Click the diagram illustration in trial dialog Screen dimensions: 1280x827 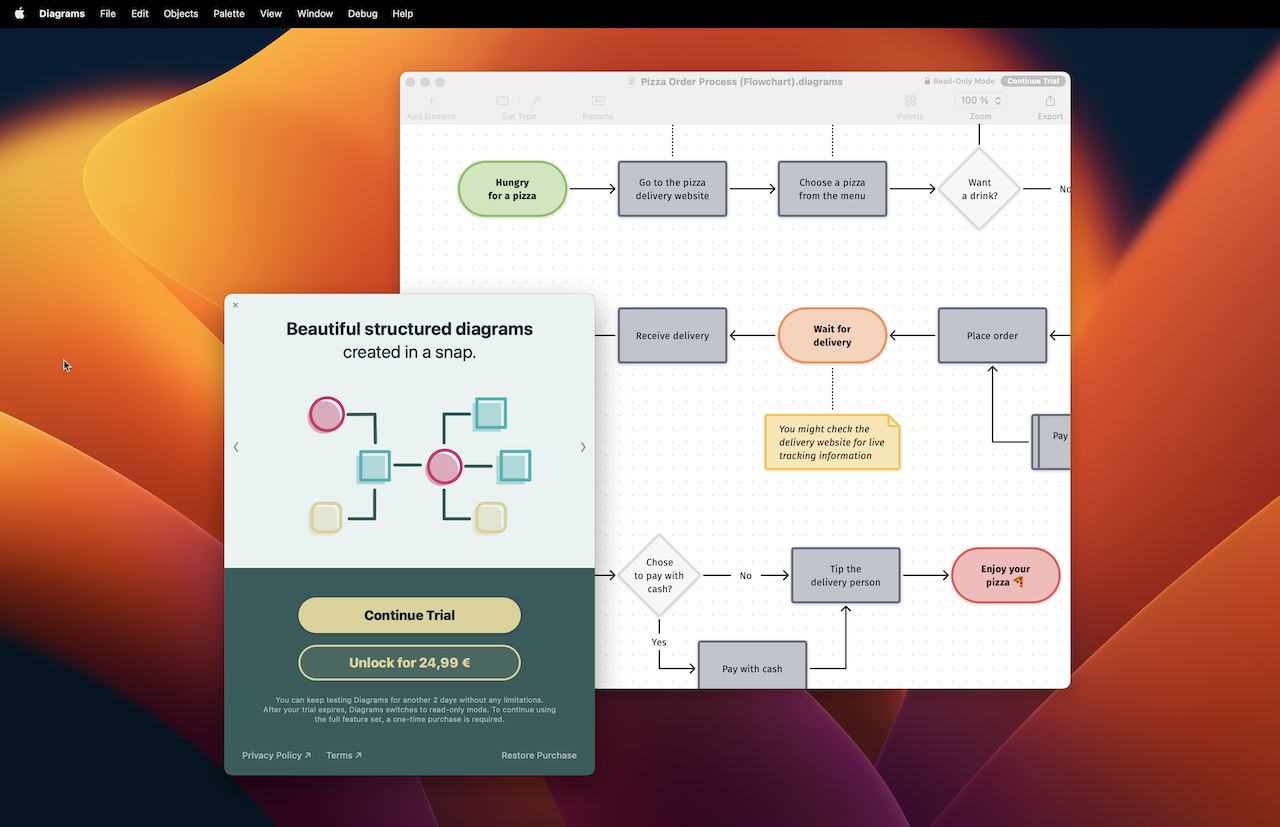pos(419,466)
